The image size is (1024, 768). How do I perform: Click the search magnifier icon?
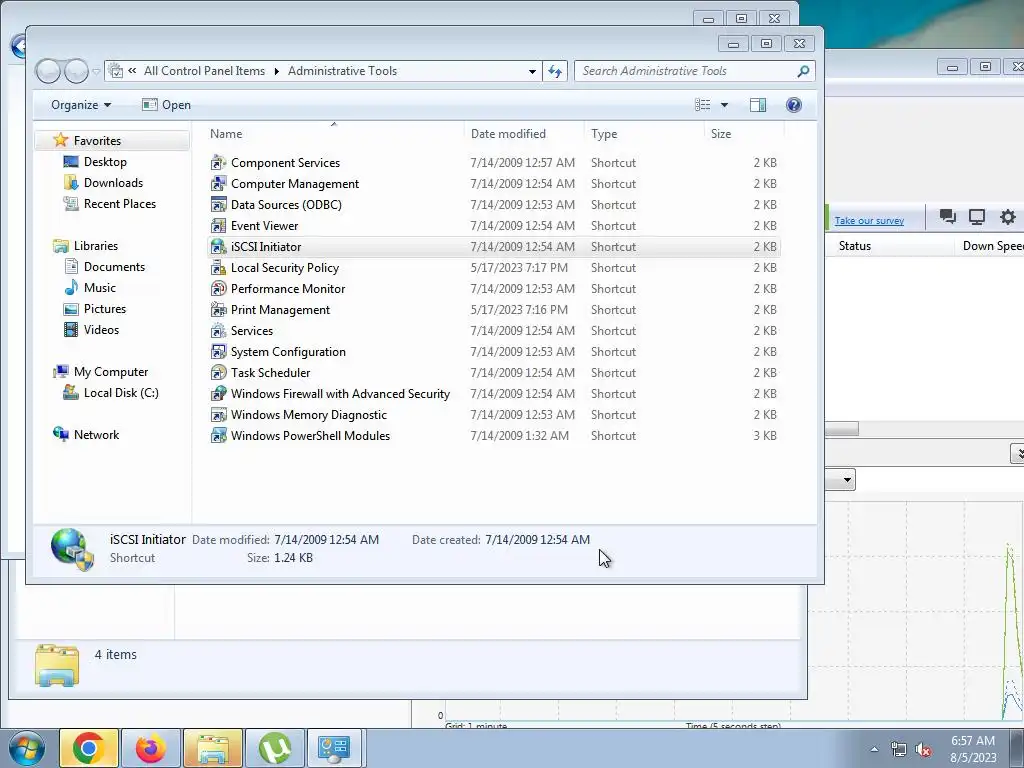pos(803,71)
